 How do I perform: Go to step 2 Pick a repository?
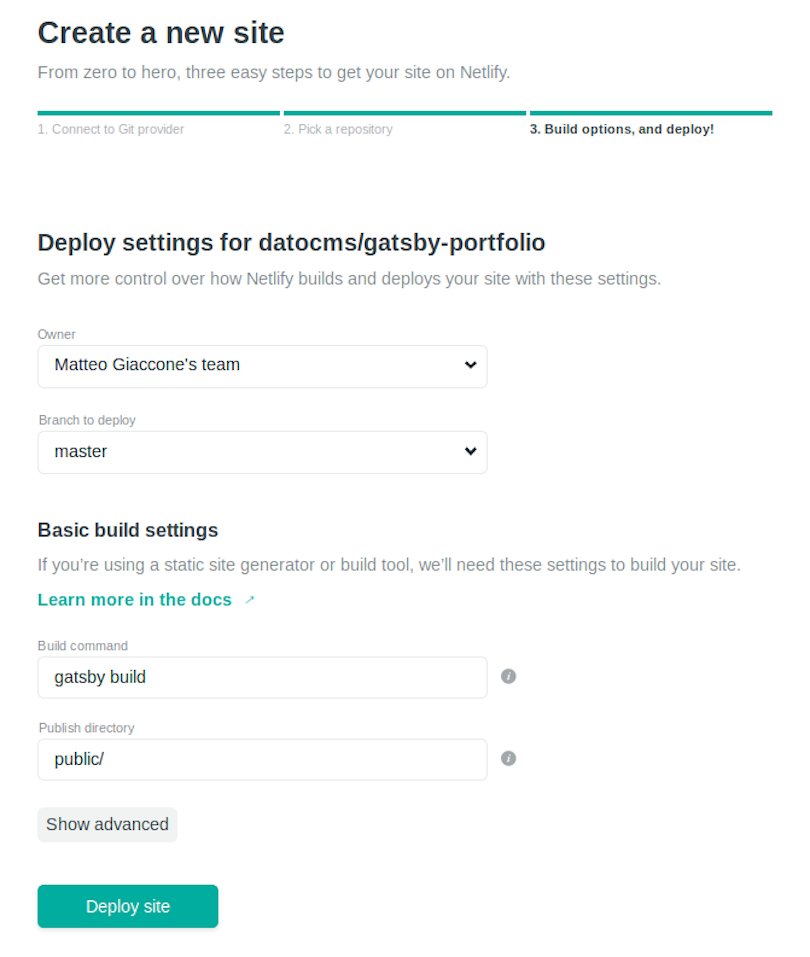click(x=338, y=129)
